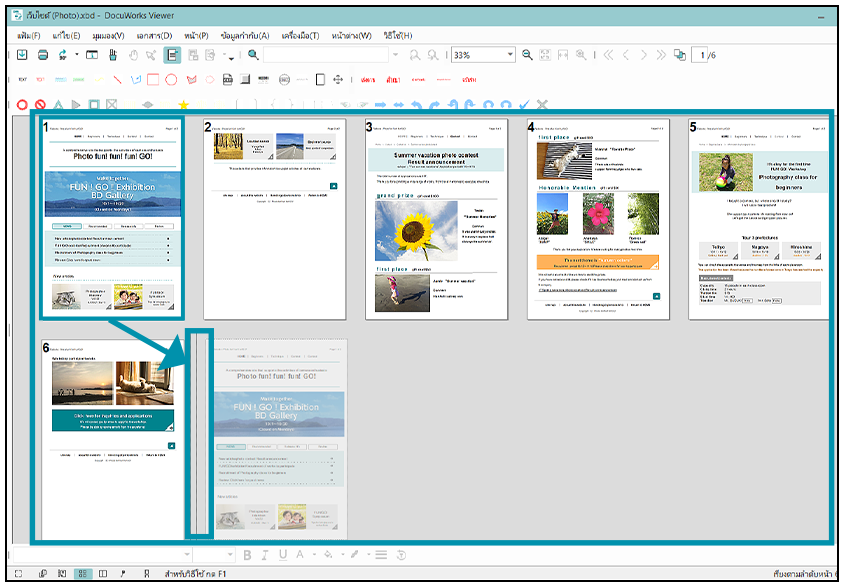Click the magnifier search icon
The image size is (844, 587).
pyautogui.click(x=253, y=55)
